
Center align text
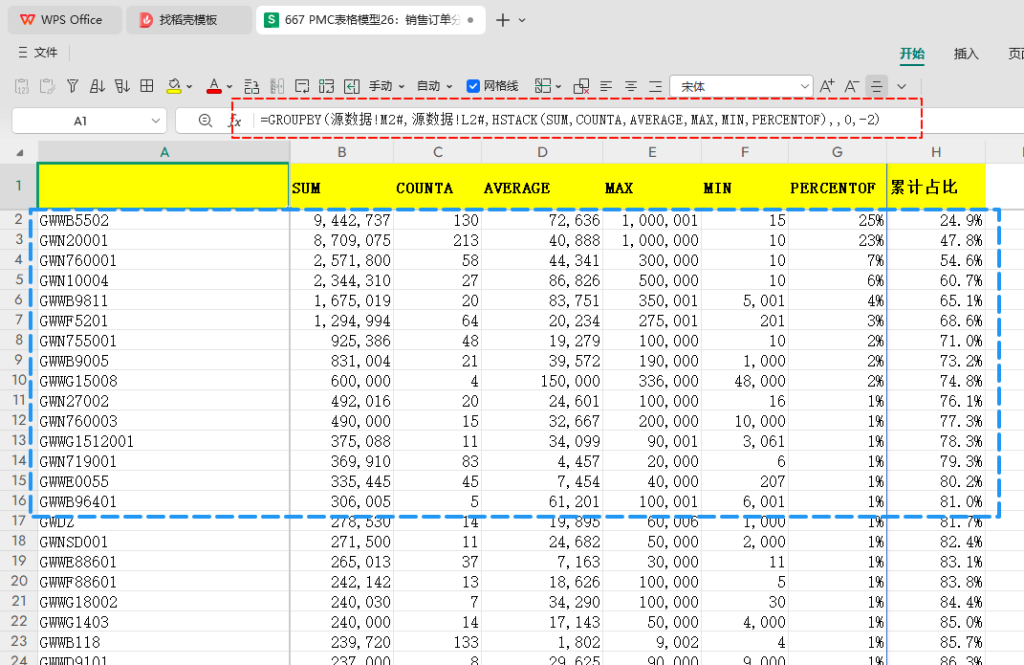(631, 86)
